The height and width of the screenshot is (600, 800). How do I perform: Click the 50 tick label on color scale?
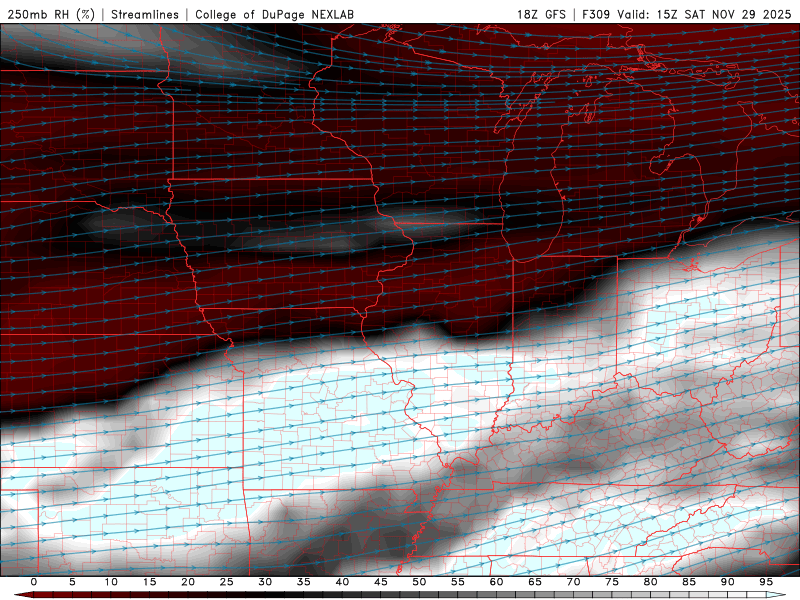click(419, 582)
